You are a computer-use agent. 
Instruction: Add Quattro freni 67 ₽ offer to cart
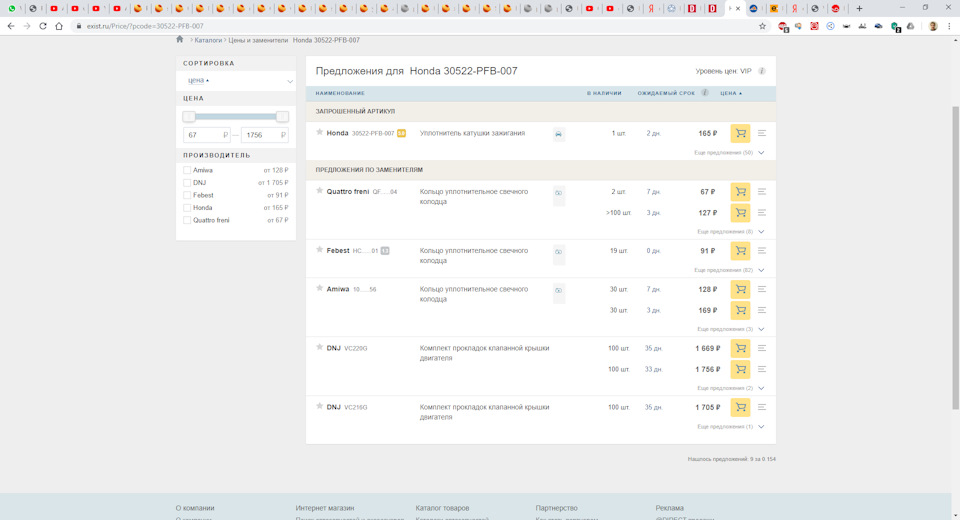740,192
